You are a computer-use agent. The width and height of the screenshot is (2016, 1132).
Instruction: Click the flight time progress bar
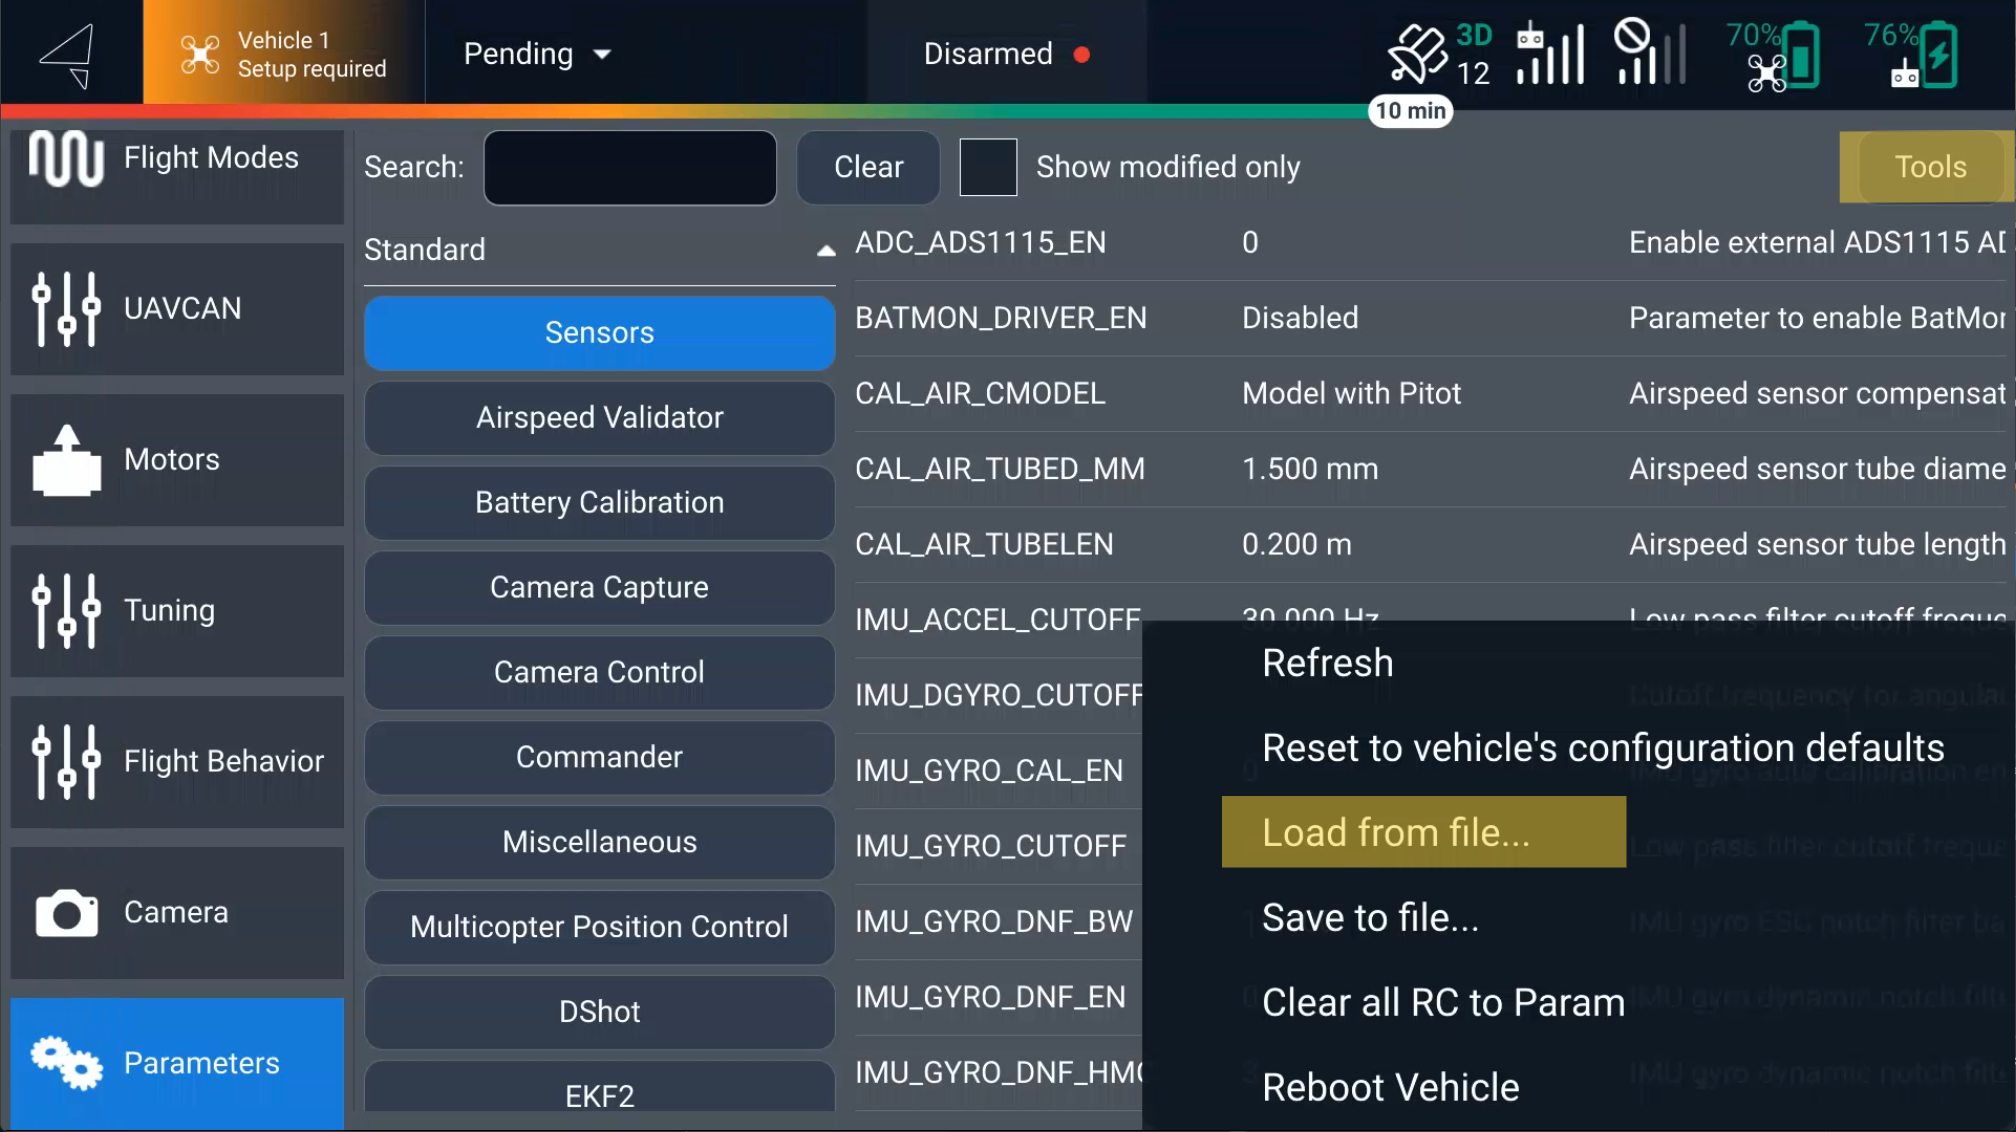pos(700,109)
